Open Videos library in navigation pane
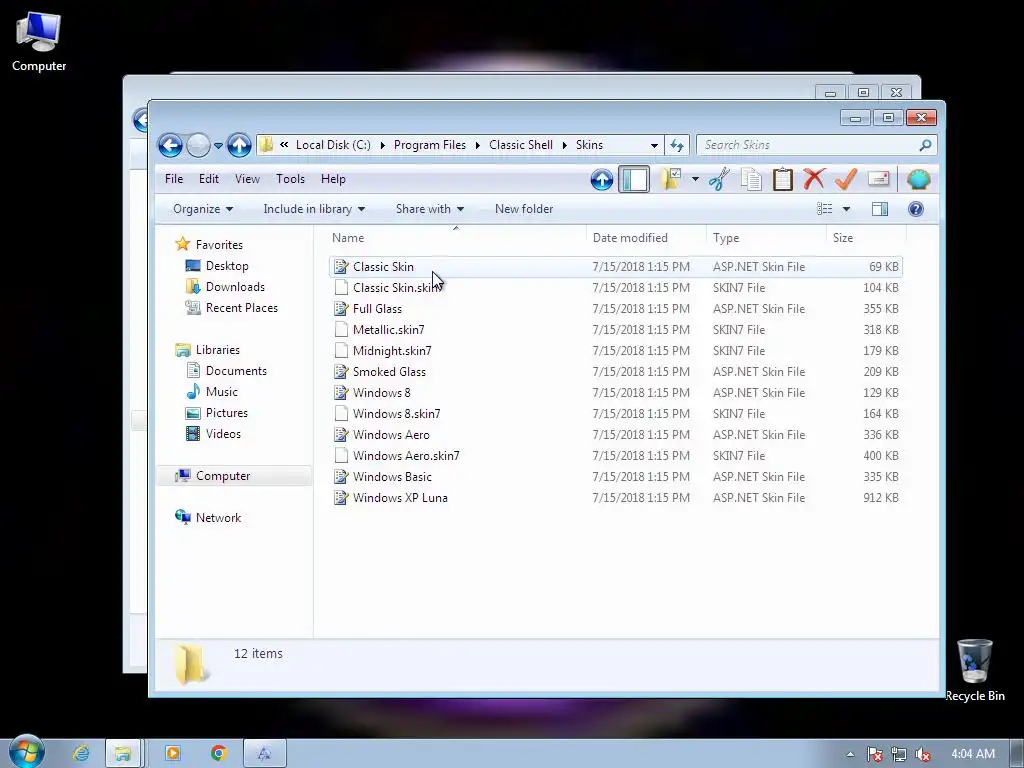The width and height of the screenshot is (1024, 768). pyautogui.click(x=223, y=434)
